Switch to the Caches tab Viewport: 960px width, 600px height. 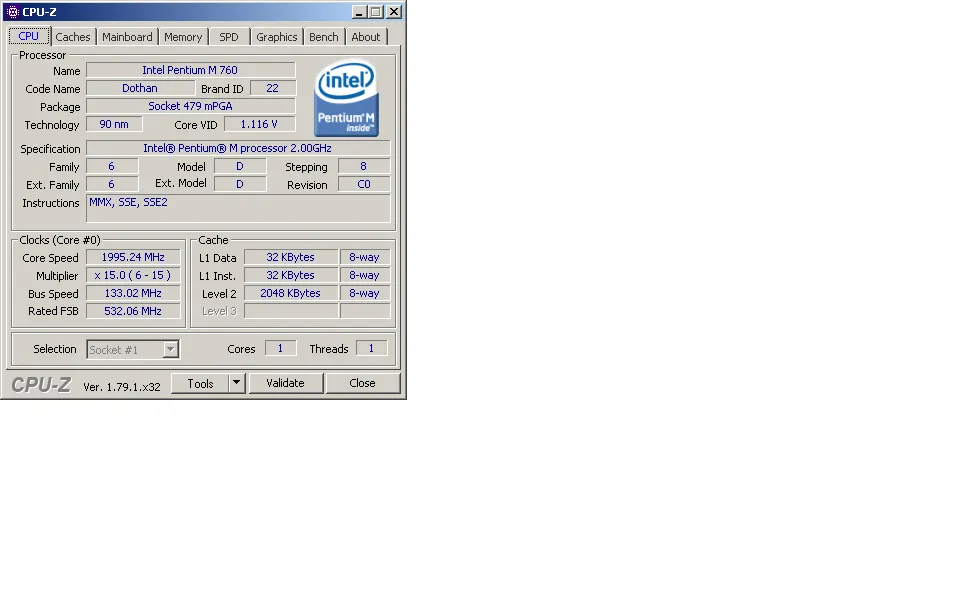tap(73, 37)
